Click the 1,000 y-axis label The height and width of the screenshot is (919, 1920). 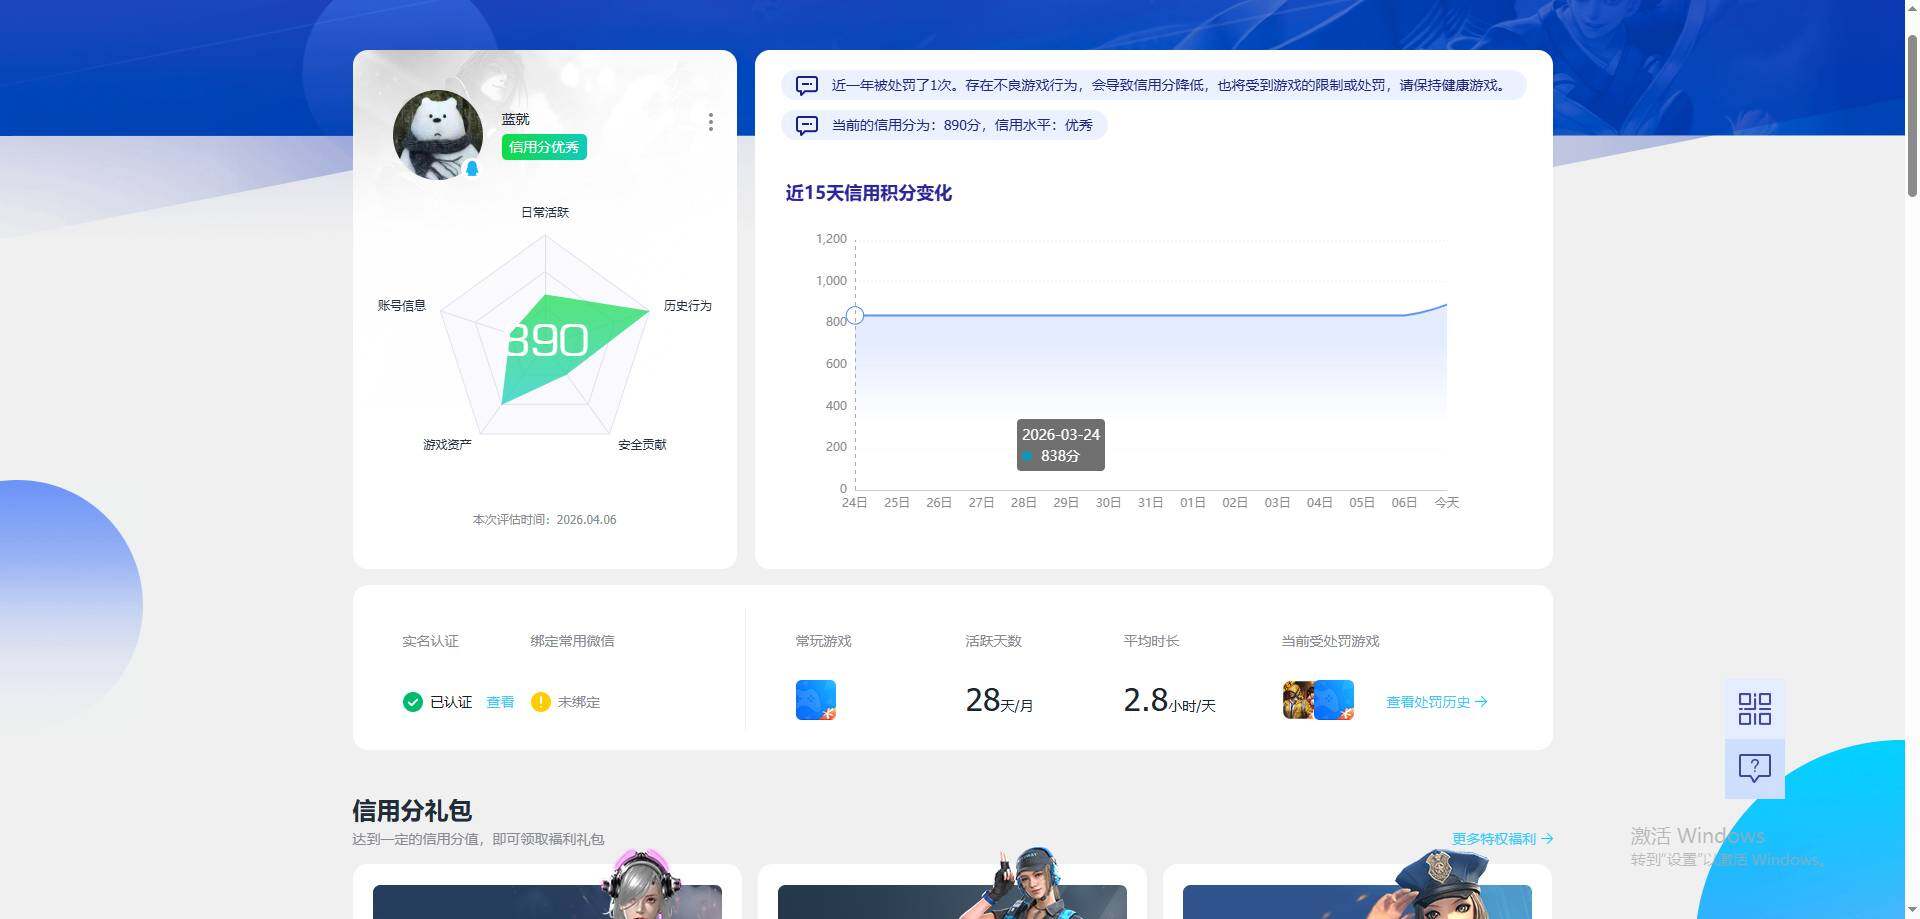(831, 281)
